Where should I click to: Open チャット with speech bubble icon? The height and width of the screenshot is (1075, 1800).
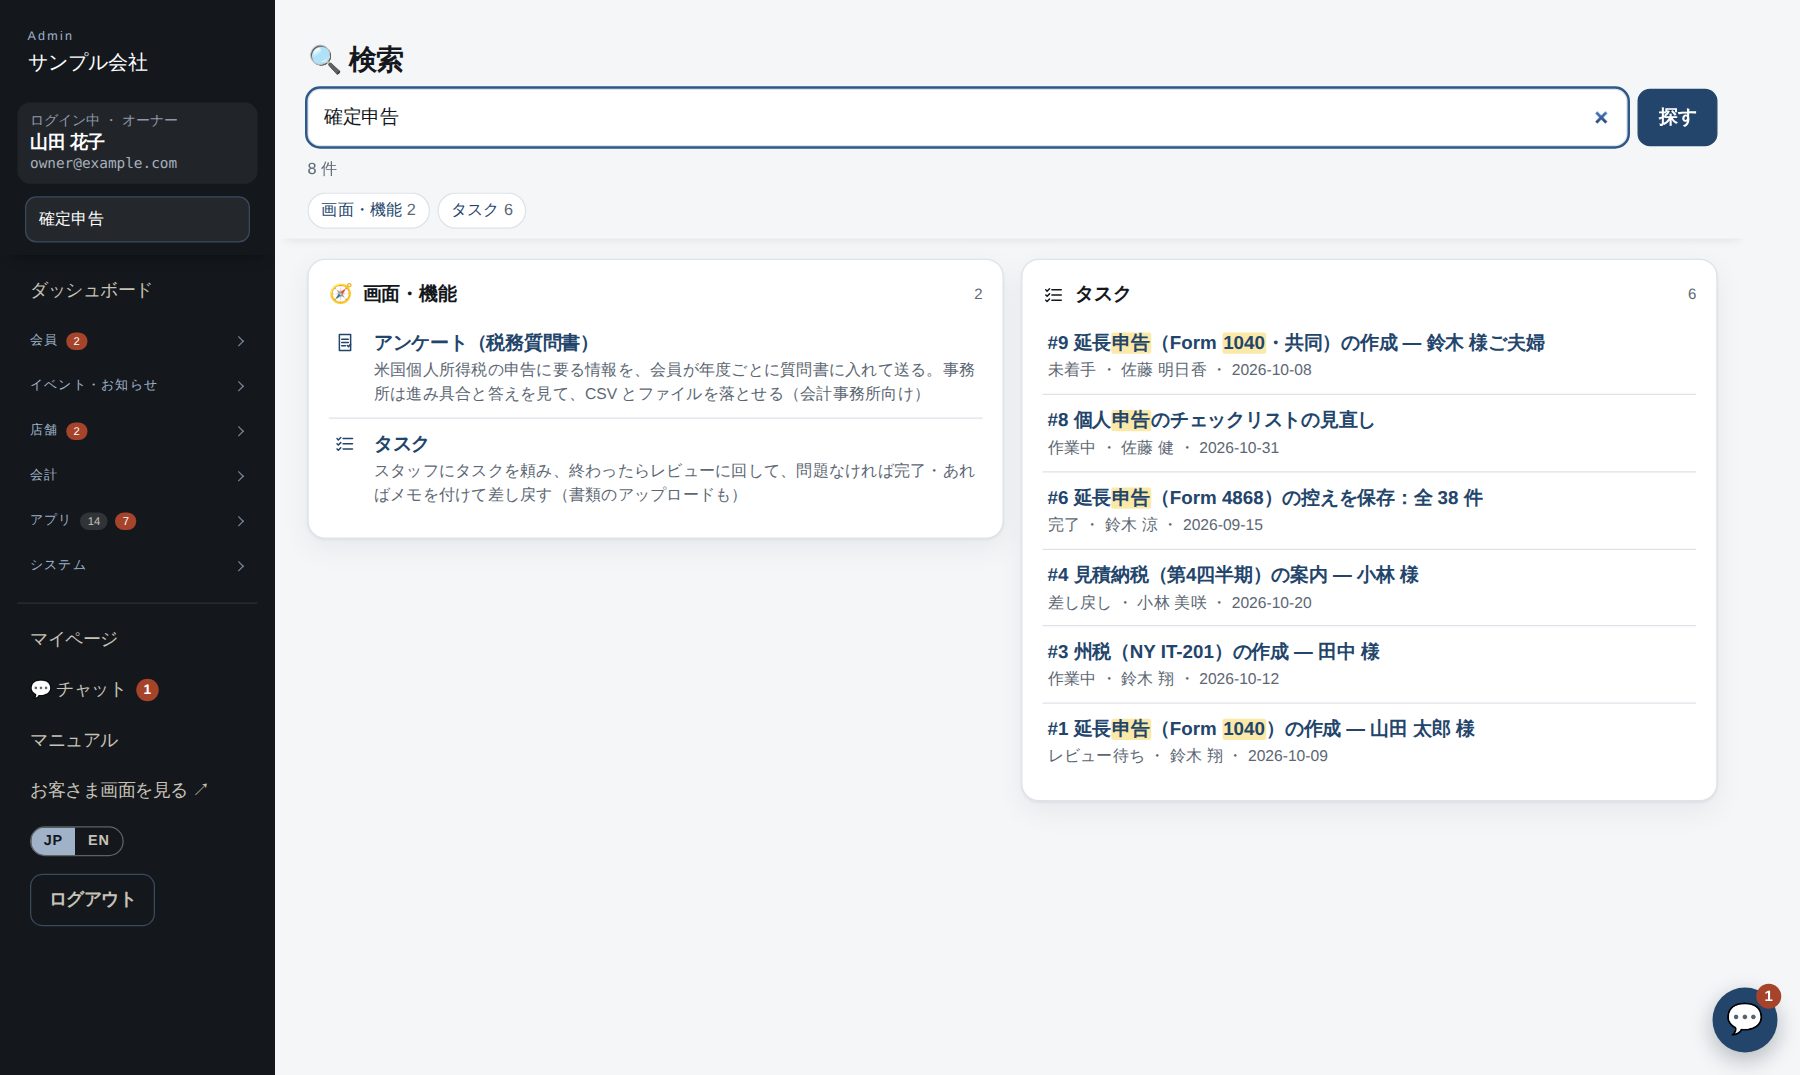94,690
